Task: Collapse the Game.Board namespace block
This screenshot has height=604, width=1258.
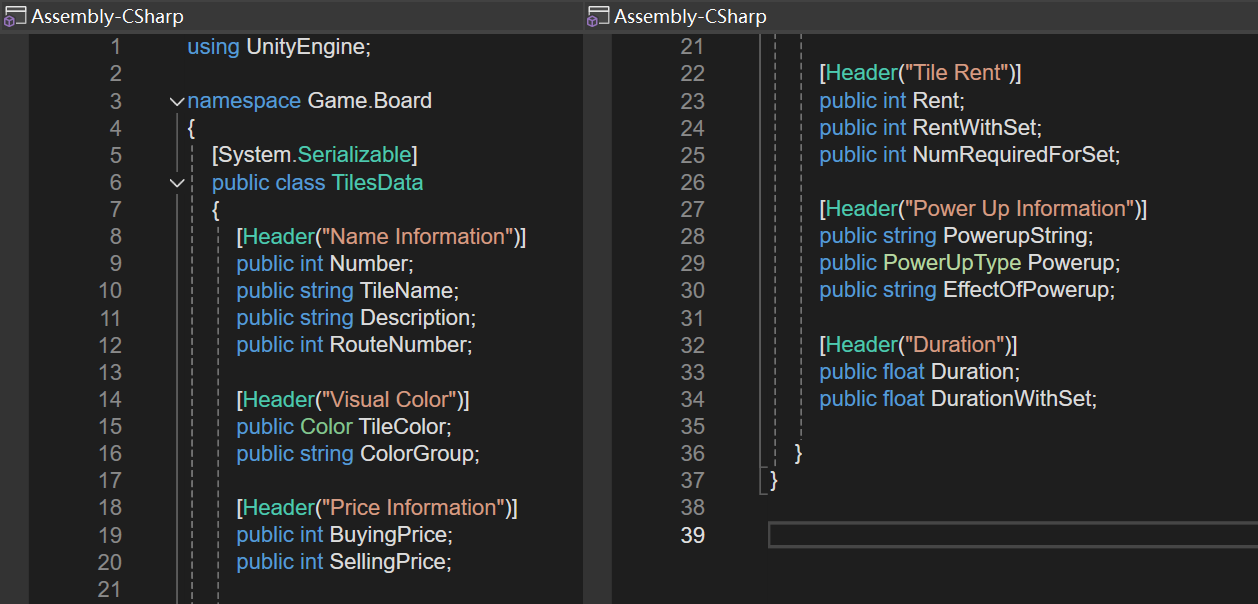Action: tap(177, 101)
